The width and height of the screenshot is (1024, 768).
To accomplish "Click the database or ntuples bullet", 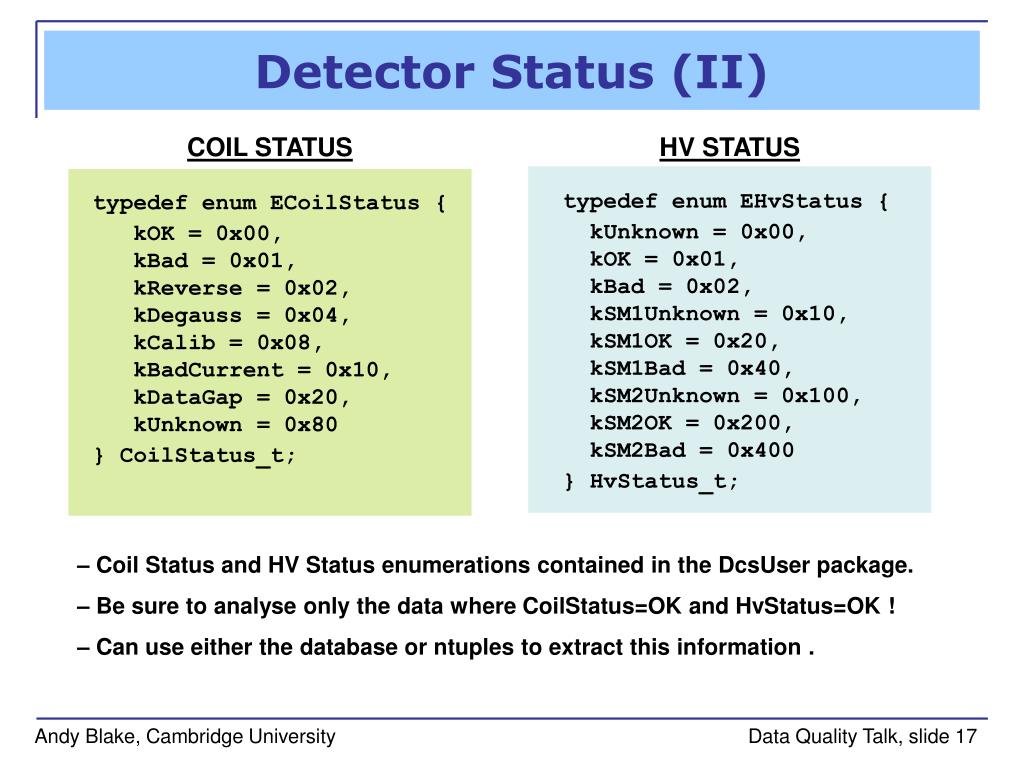I will tap(445, 647).
